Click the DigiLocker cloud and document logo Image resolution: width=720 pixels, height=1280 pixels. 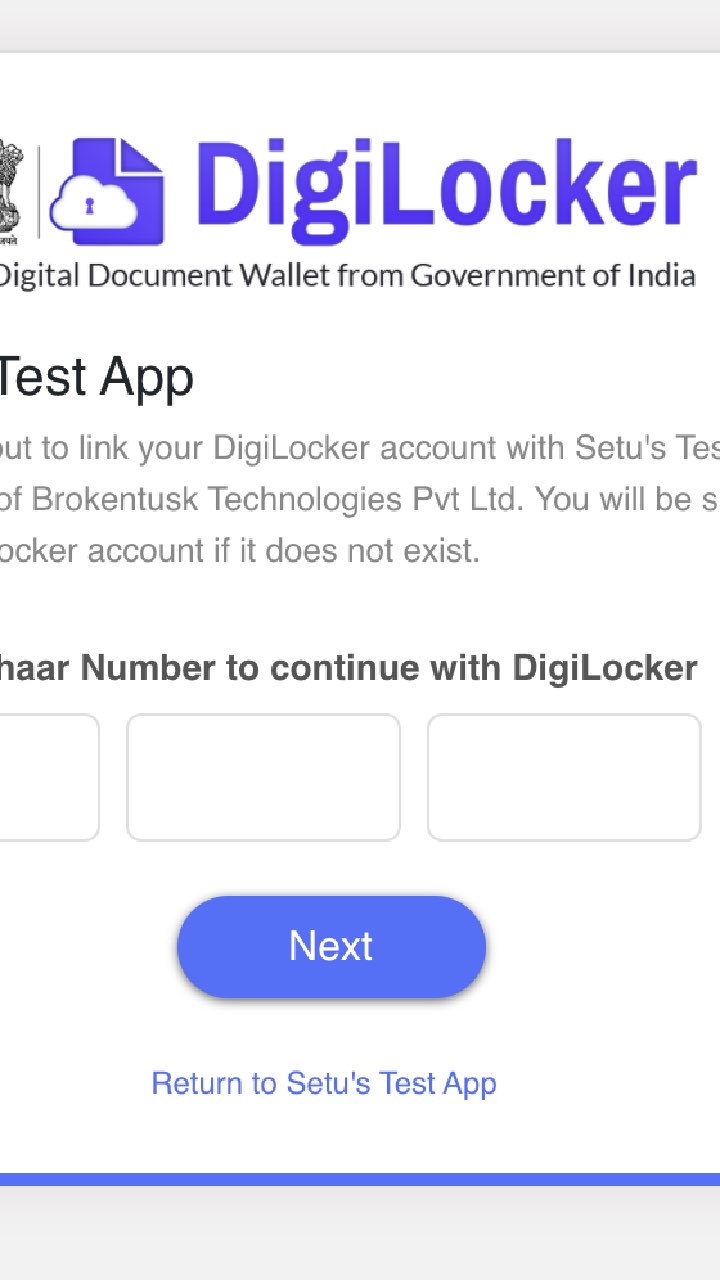pos(107,193)
